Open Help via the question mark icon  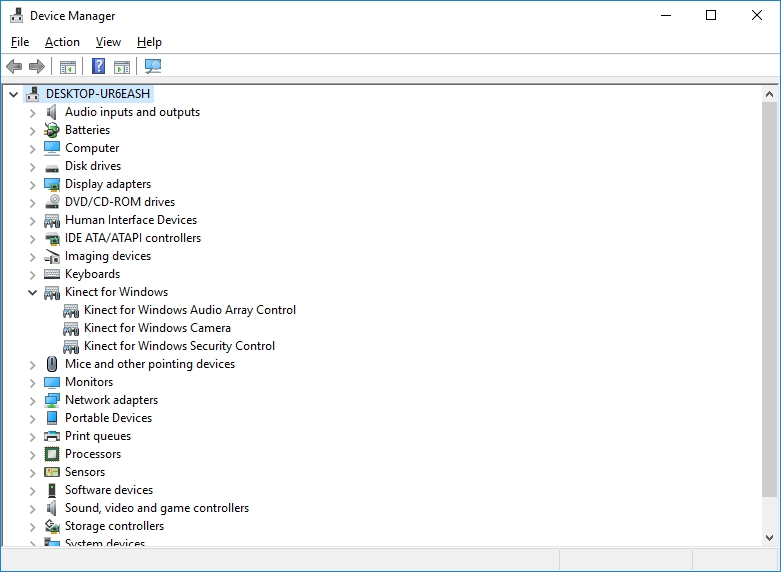[x=99, y=66]
